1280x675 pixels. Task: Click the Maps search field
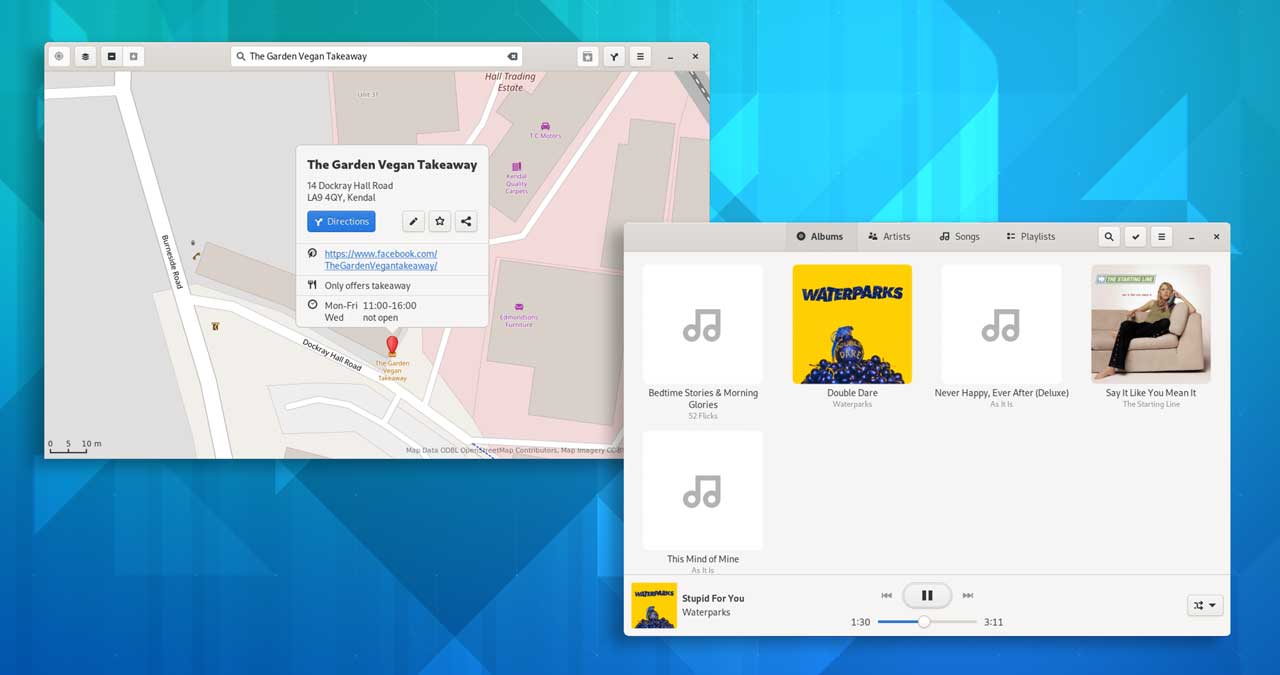376,57
